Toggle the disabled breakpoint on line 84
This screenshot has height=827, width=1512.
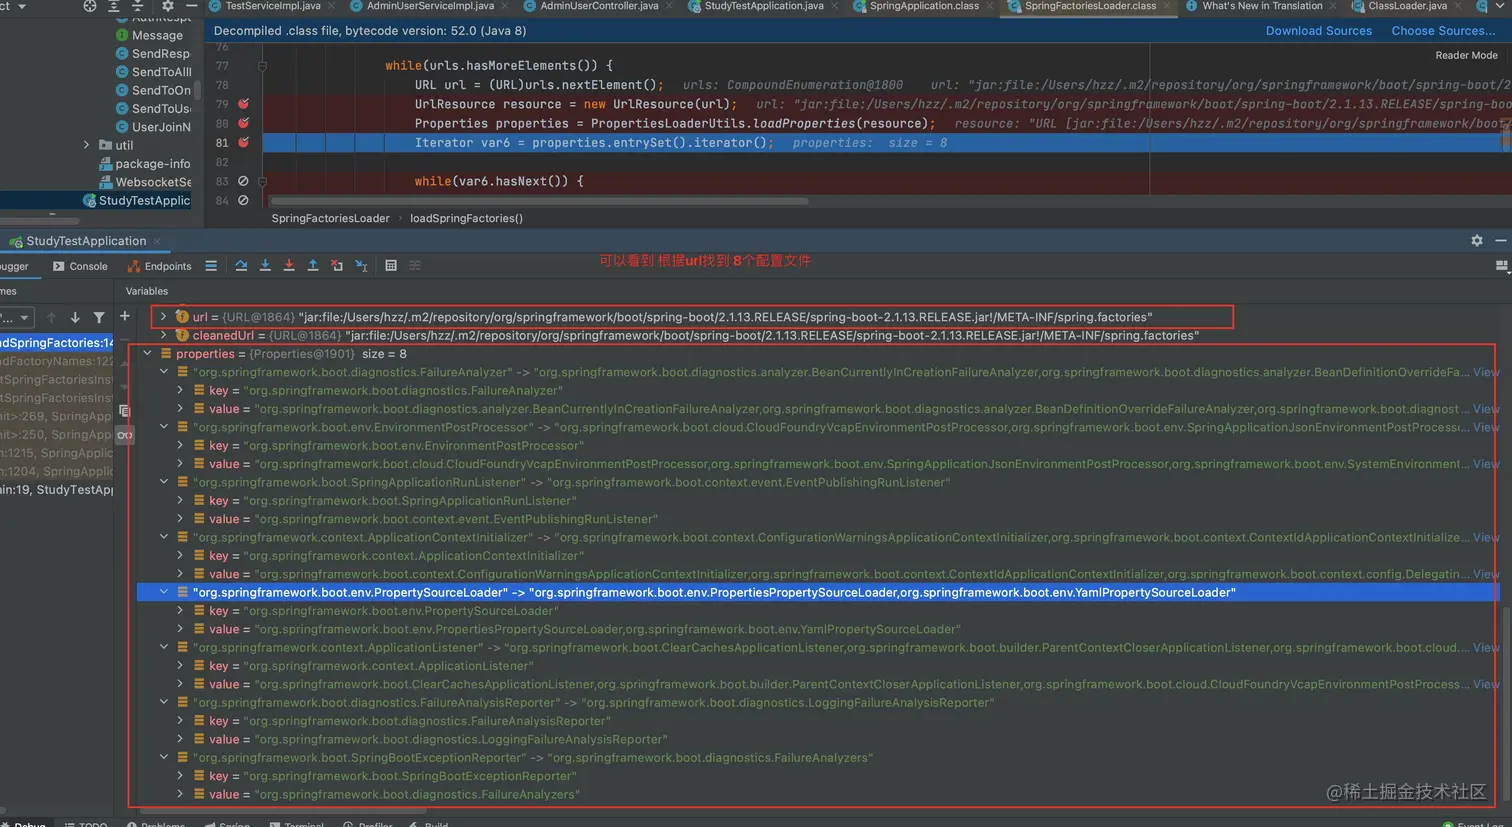pyautogui.click(x=243, y=200)
